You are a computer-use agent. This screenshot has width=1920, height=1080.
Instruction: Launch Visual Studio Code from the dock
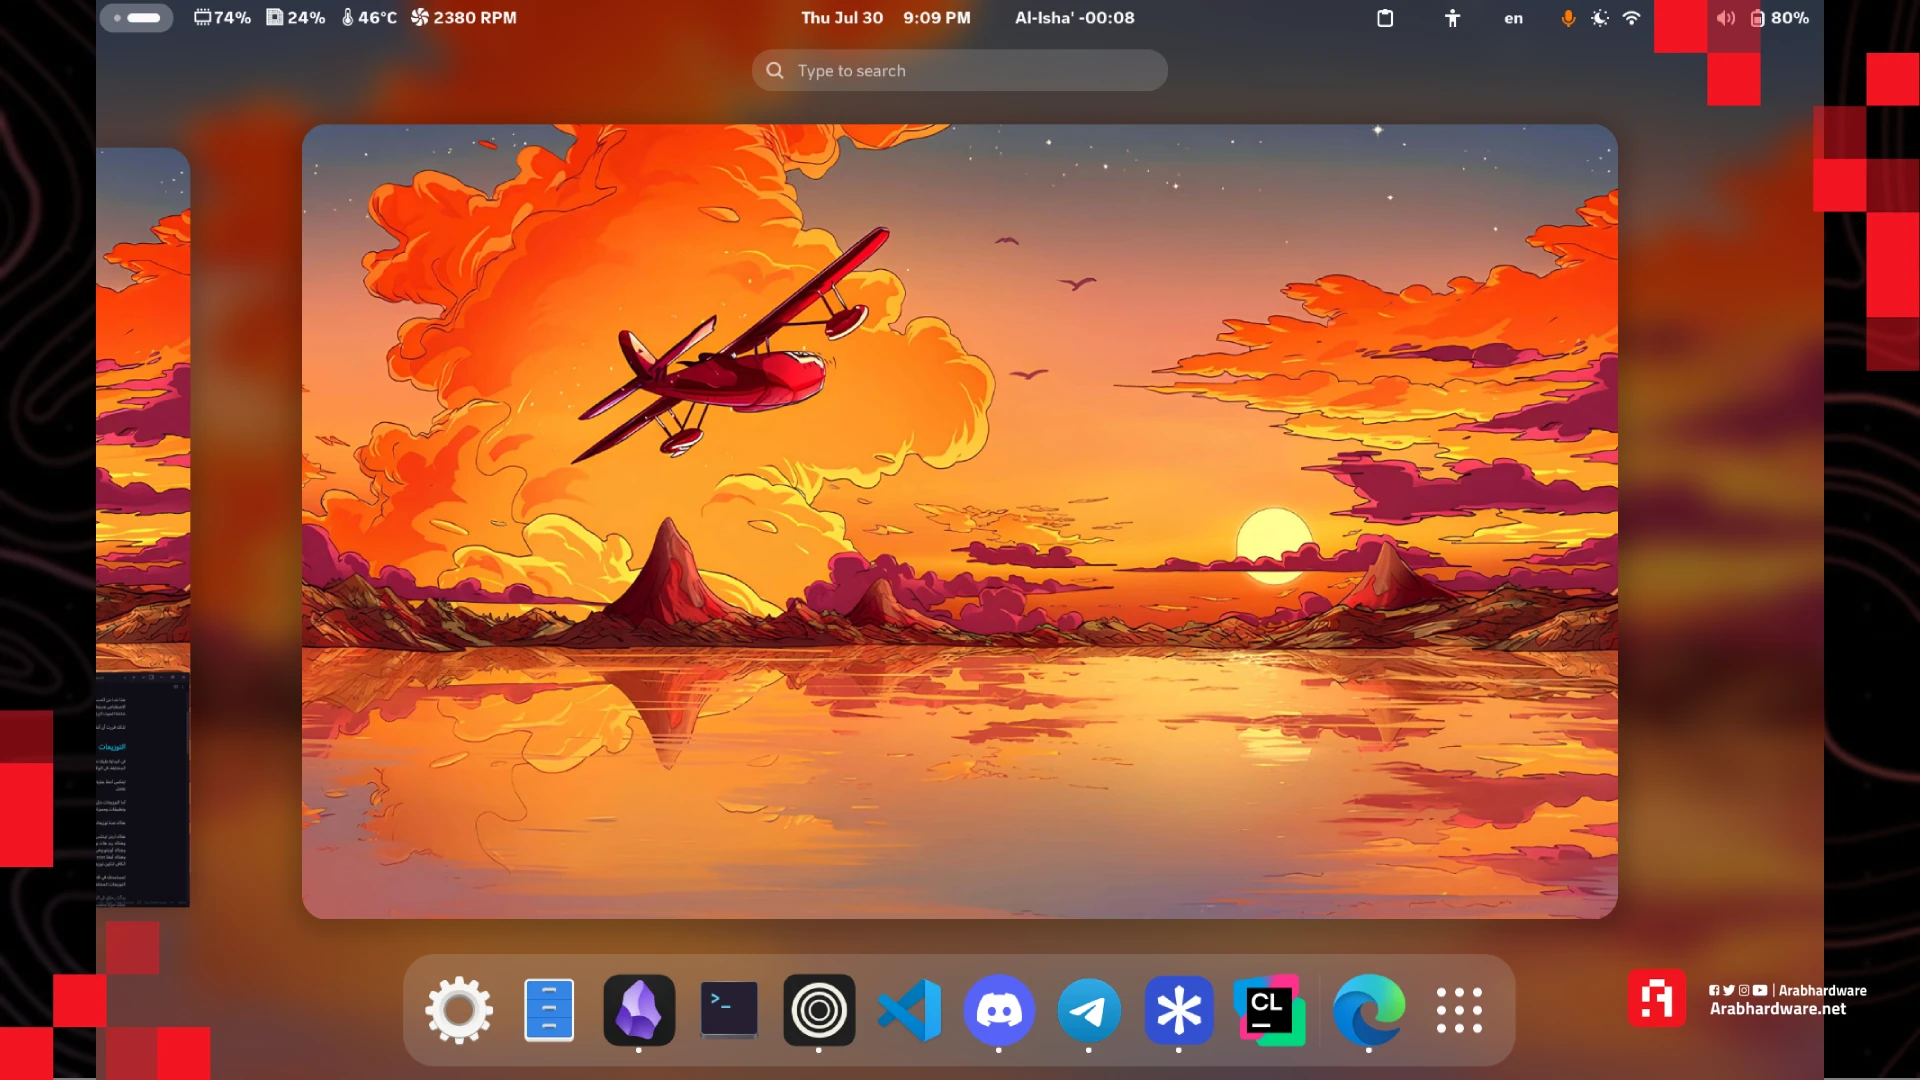pos(909,1010)
